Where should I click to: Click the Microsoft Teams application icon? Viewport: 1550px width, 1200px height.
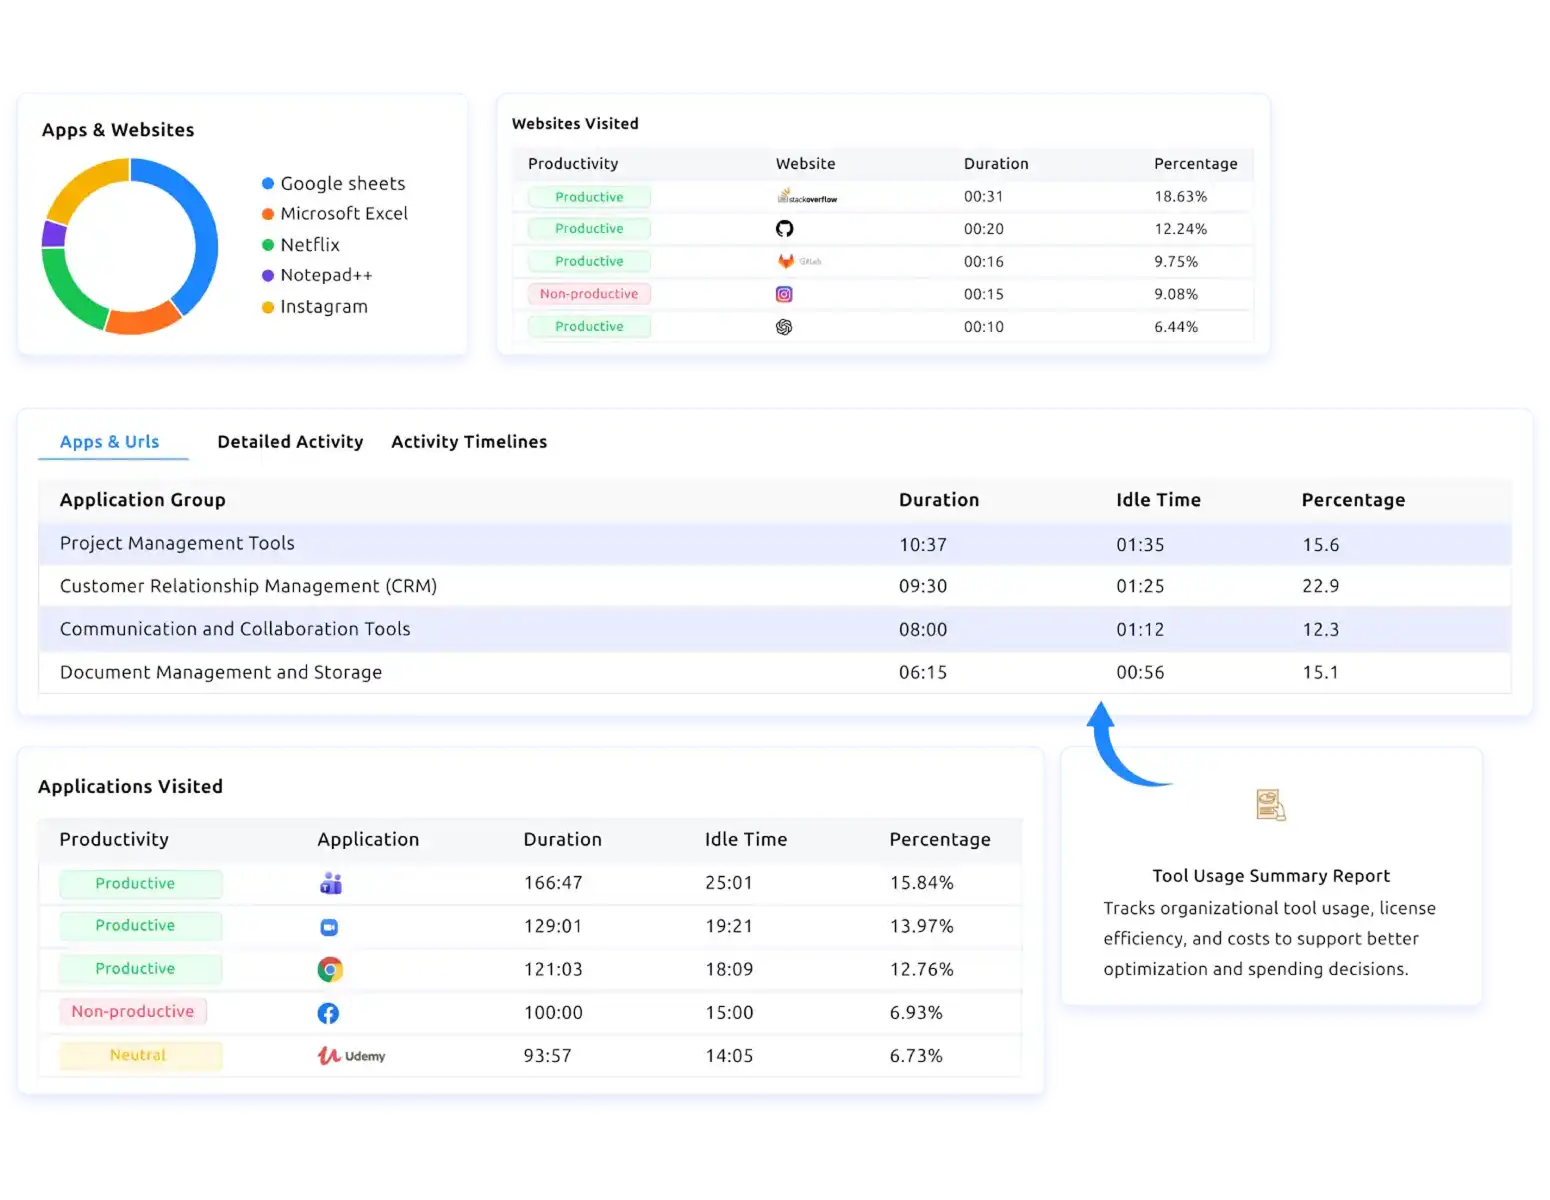(330, 883)
